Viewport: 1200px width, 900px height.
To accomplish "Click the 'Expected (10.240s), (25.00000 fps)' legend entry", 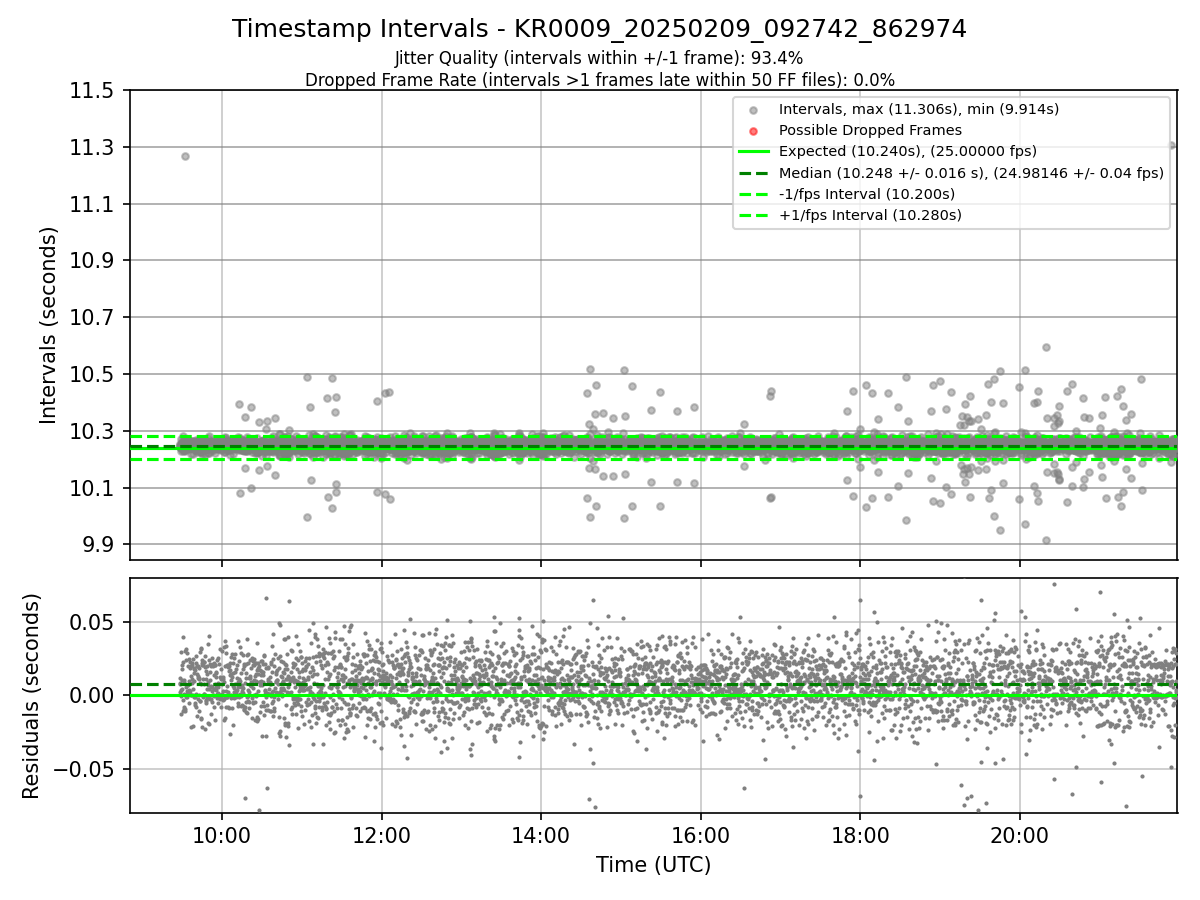I will pyautogui.click(x=907, y=151).
